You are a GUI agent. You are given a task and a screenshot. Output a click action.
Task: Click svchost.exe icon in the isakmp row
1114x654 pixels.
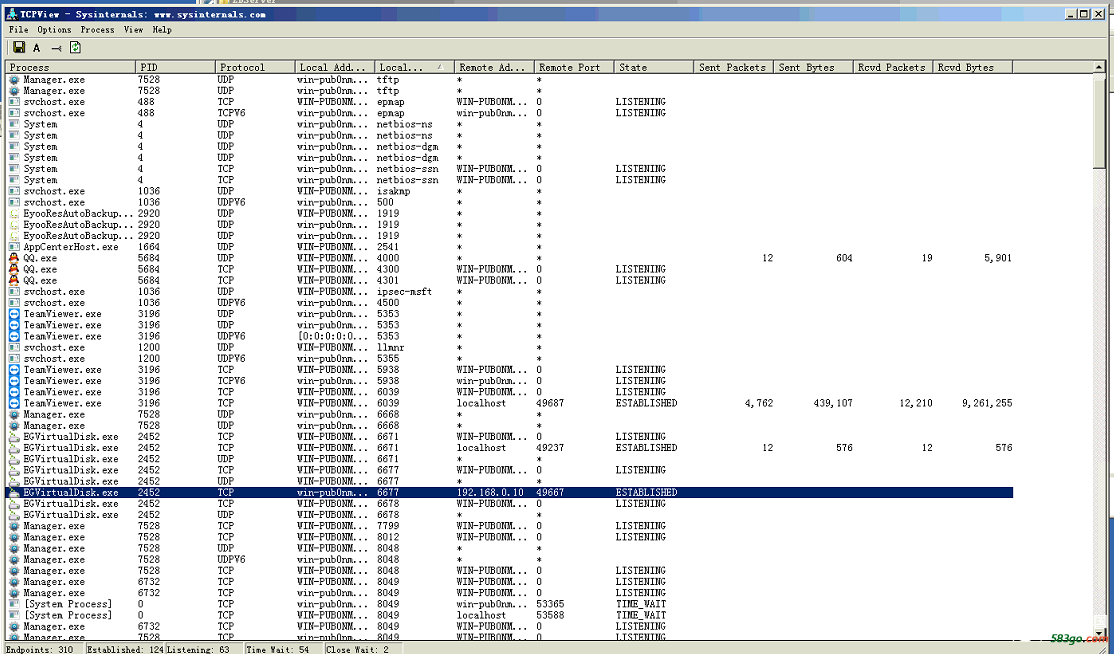(14, 191)
